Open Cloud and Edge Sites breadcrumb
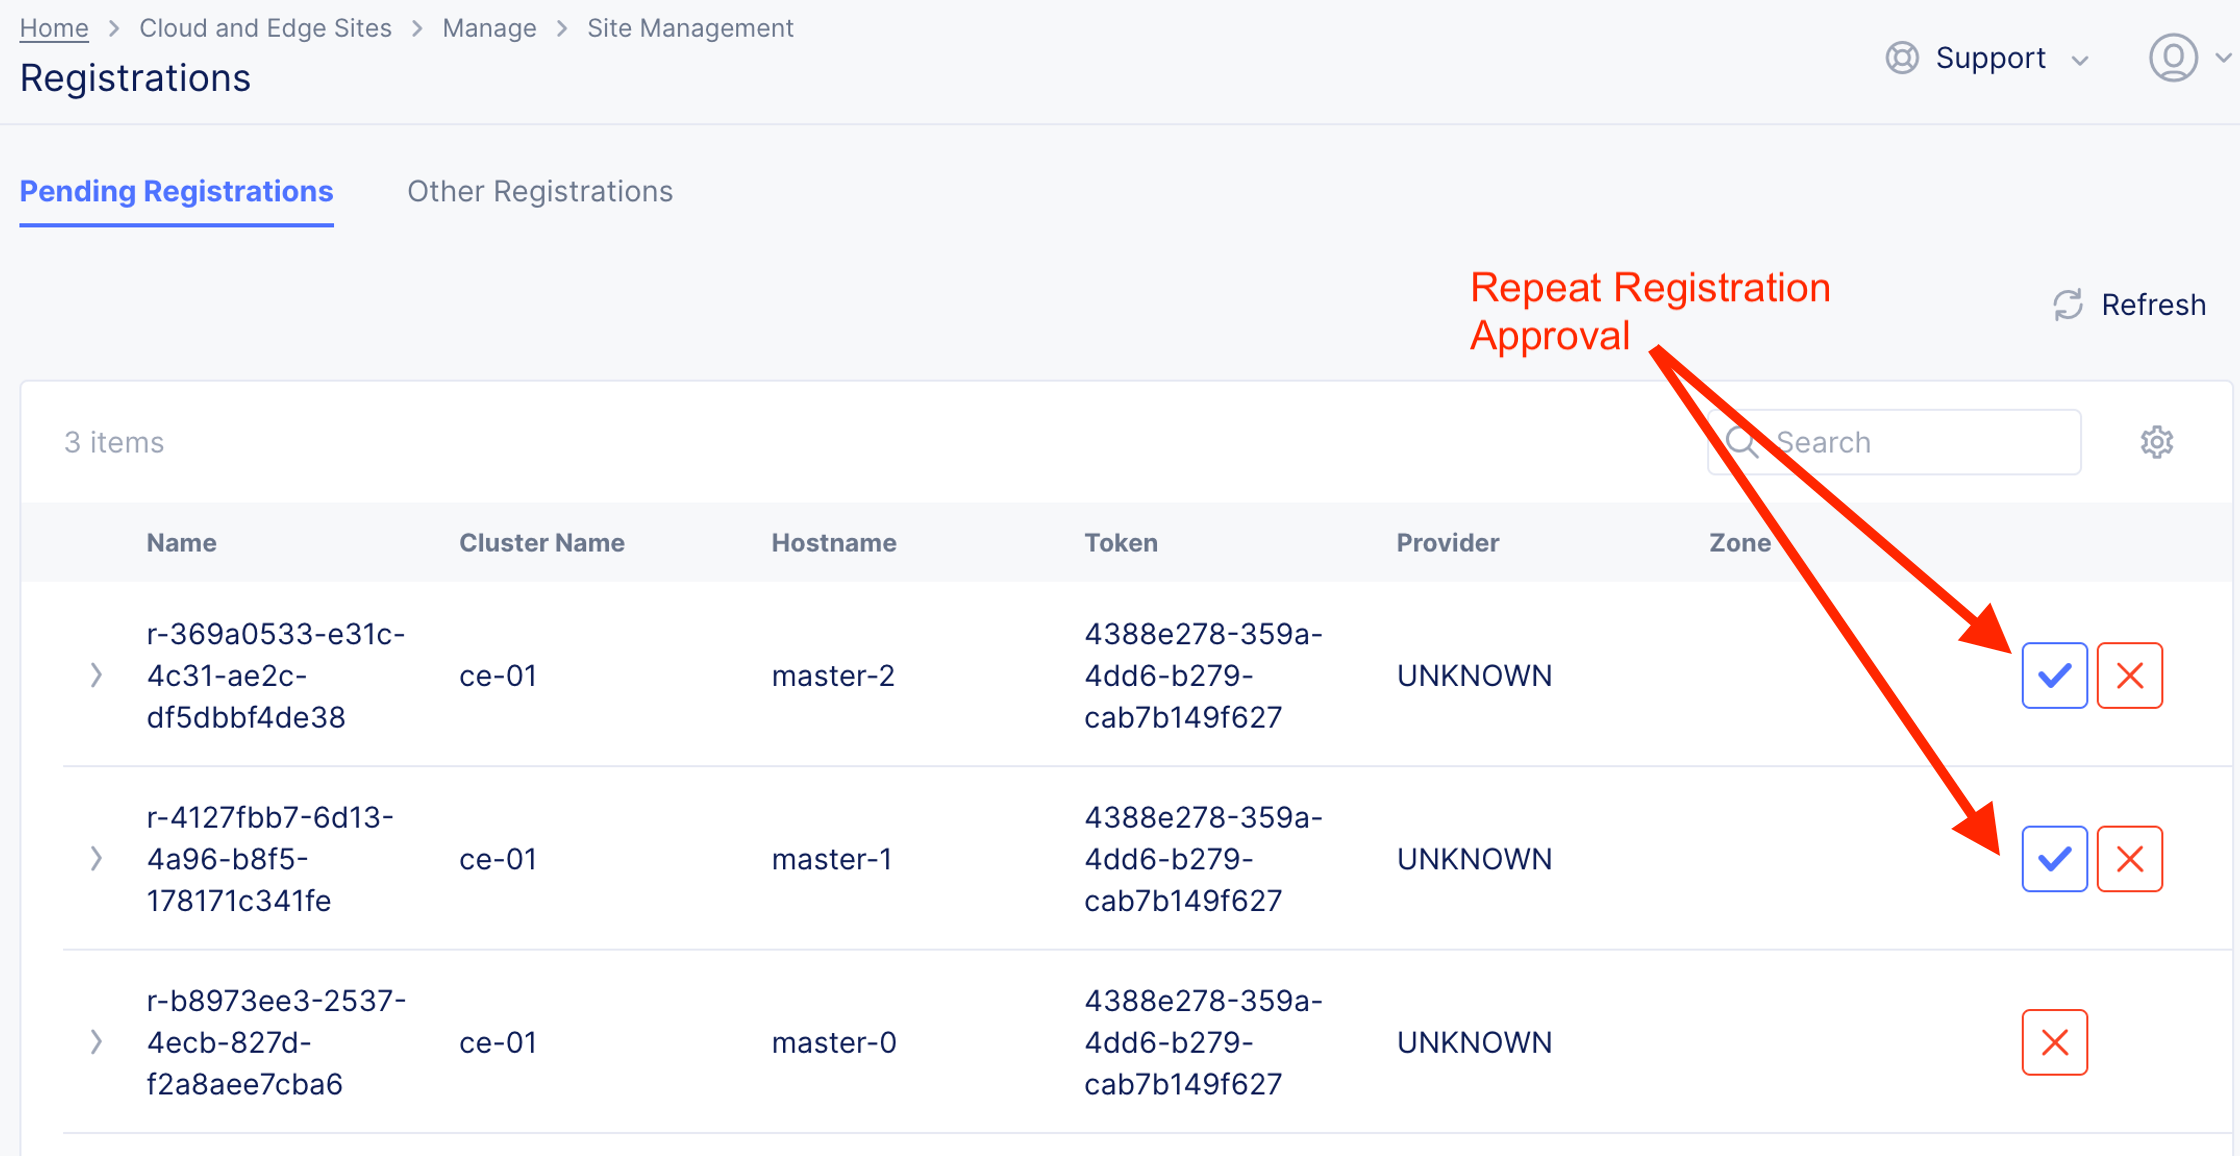 (265, 28)
